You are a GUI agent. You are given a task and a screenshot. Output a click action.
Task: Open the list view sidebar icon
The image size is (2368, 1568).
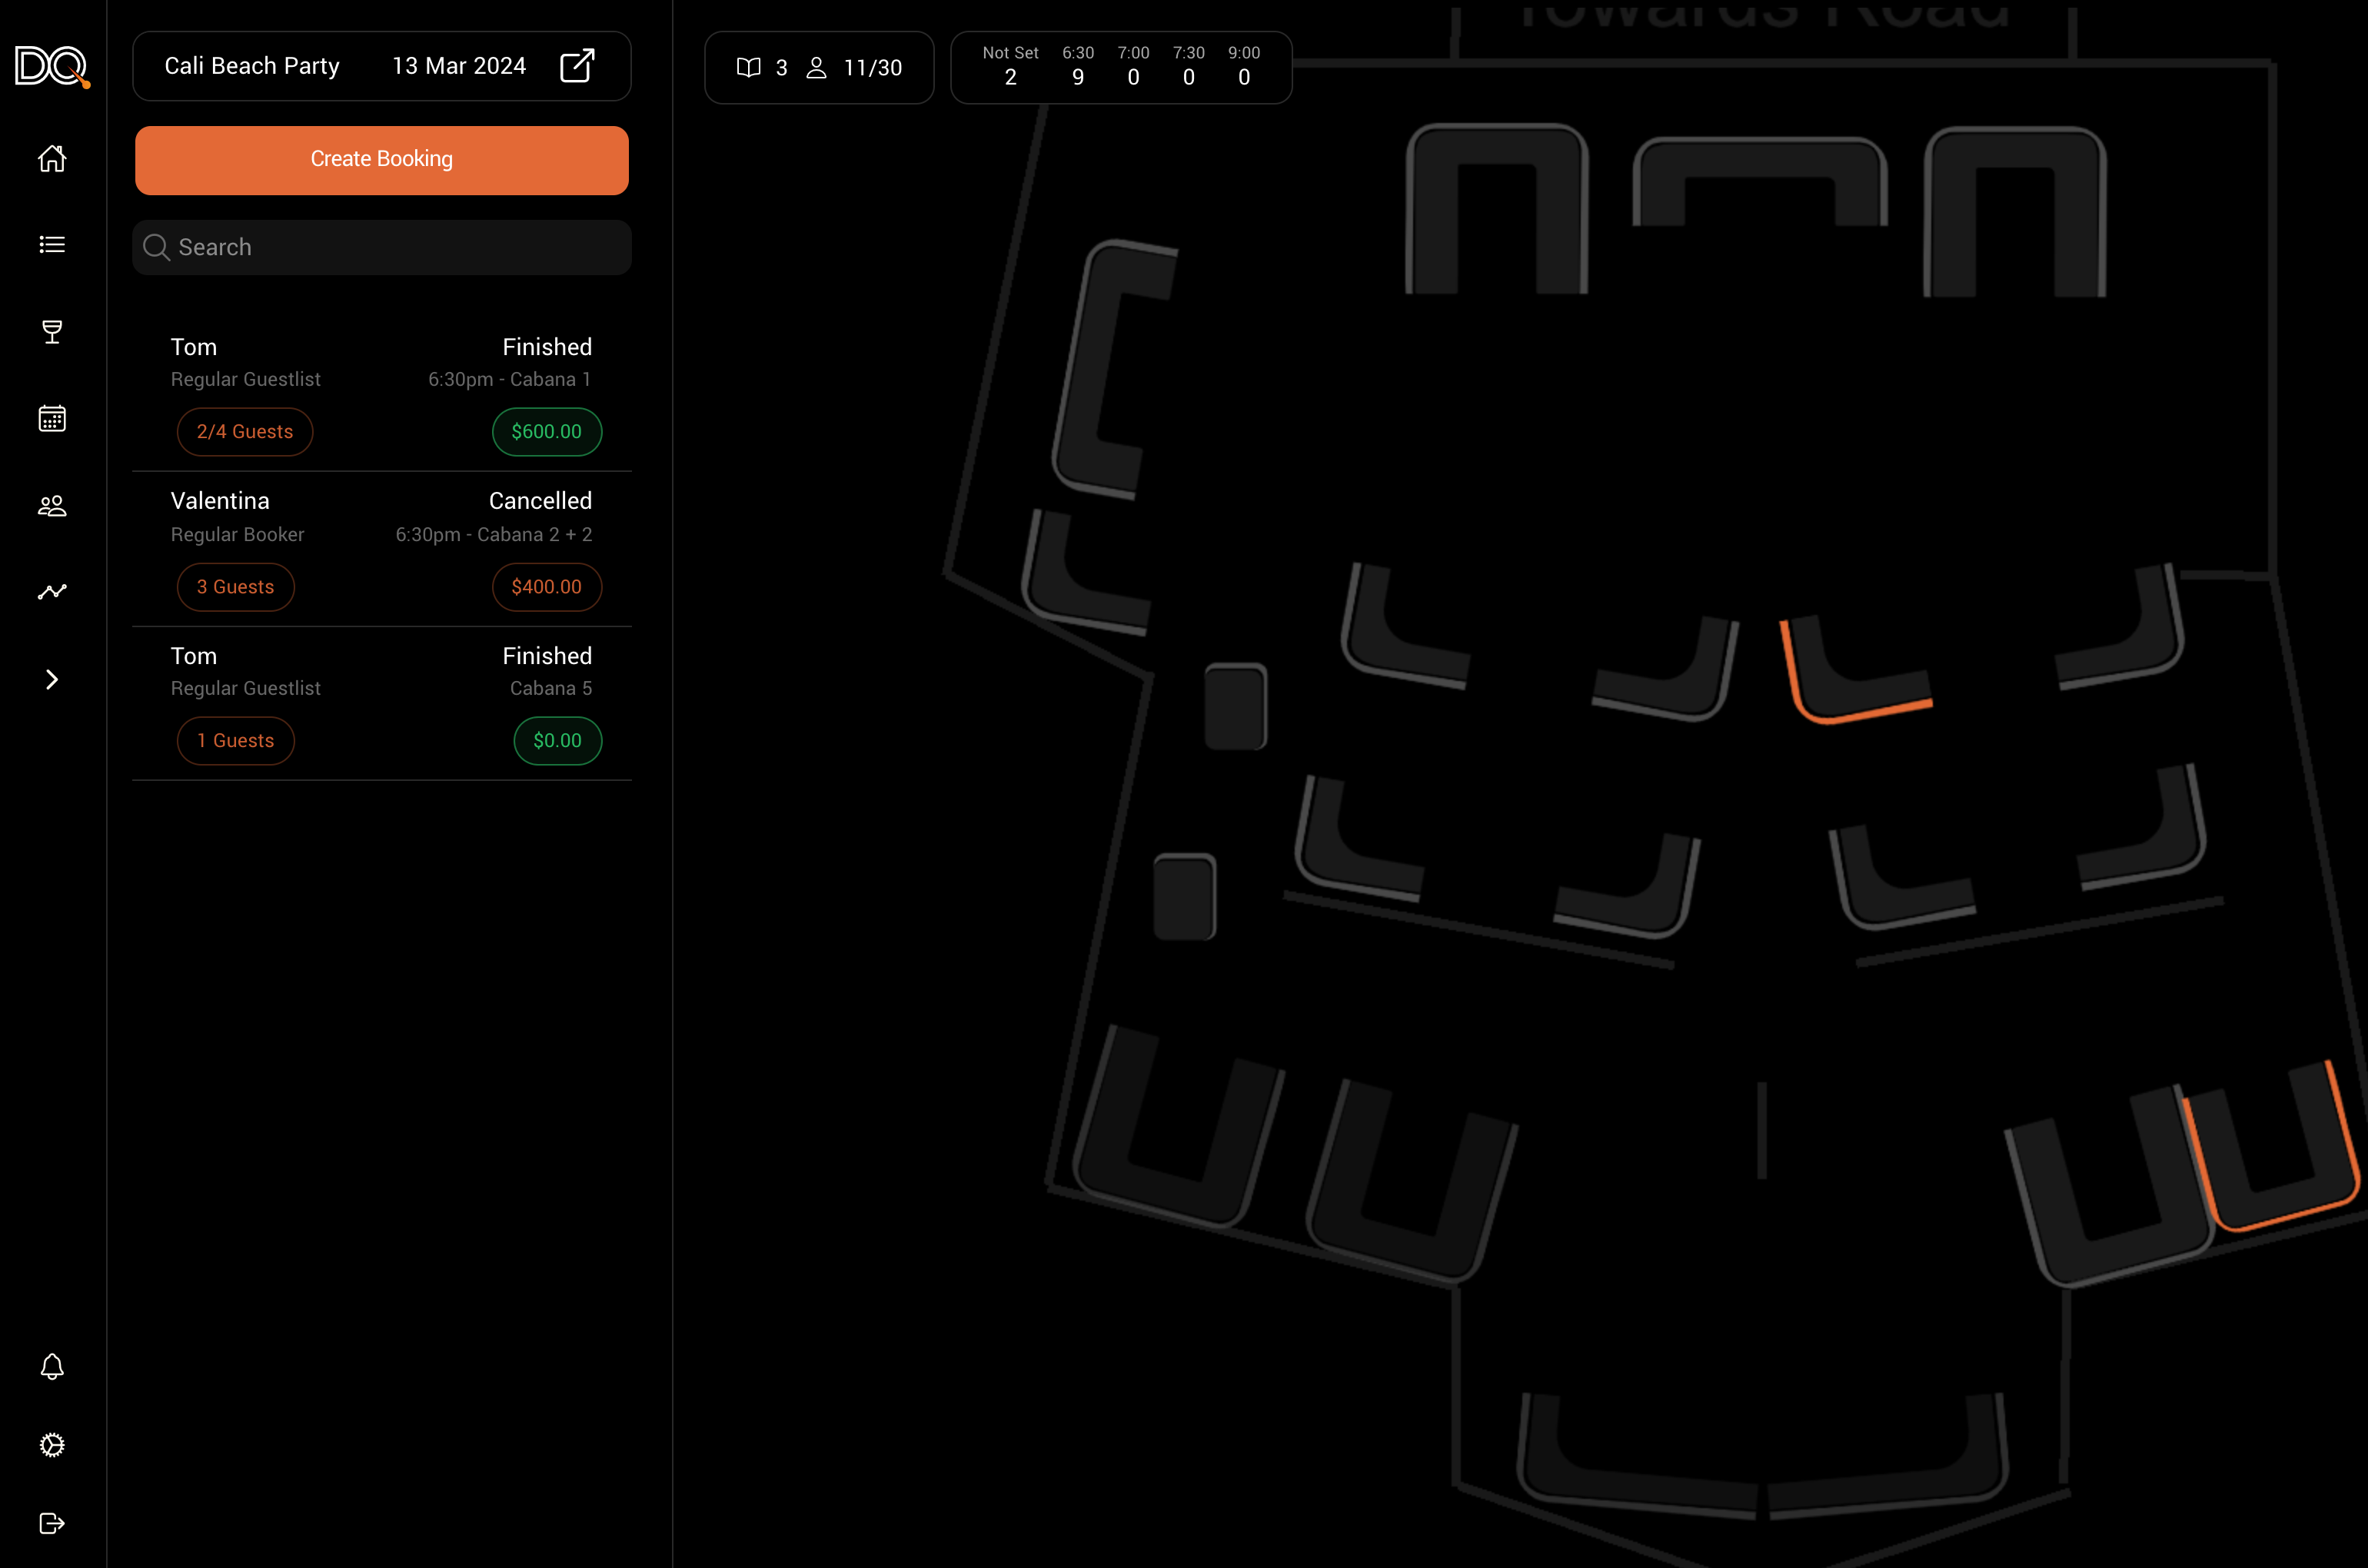(x=52, y=245)
